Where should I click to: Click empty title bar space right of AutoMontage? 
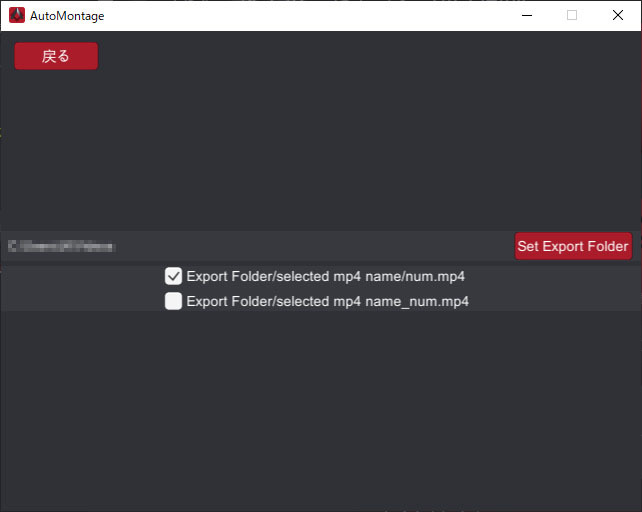(300, 15)
